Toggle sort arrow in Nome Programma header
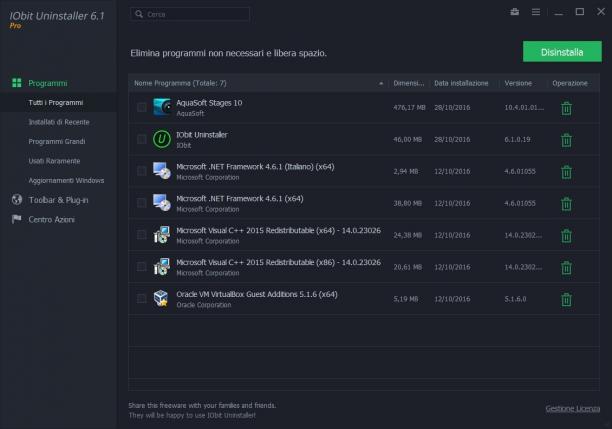This screenshot has height=429, width=612. pos(381,83)
